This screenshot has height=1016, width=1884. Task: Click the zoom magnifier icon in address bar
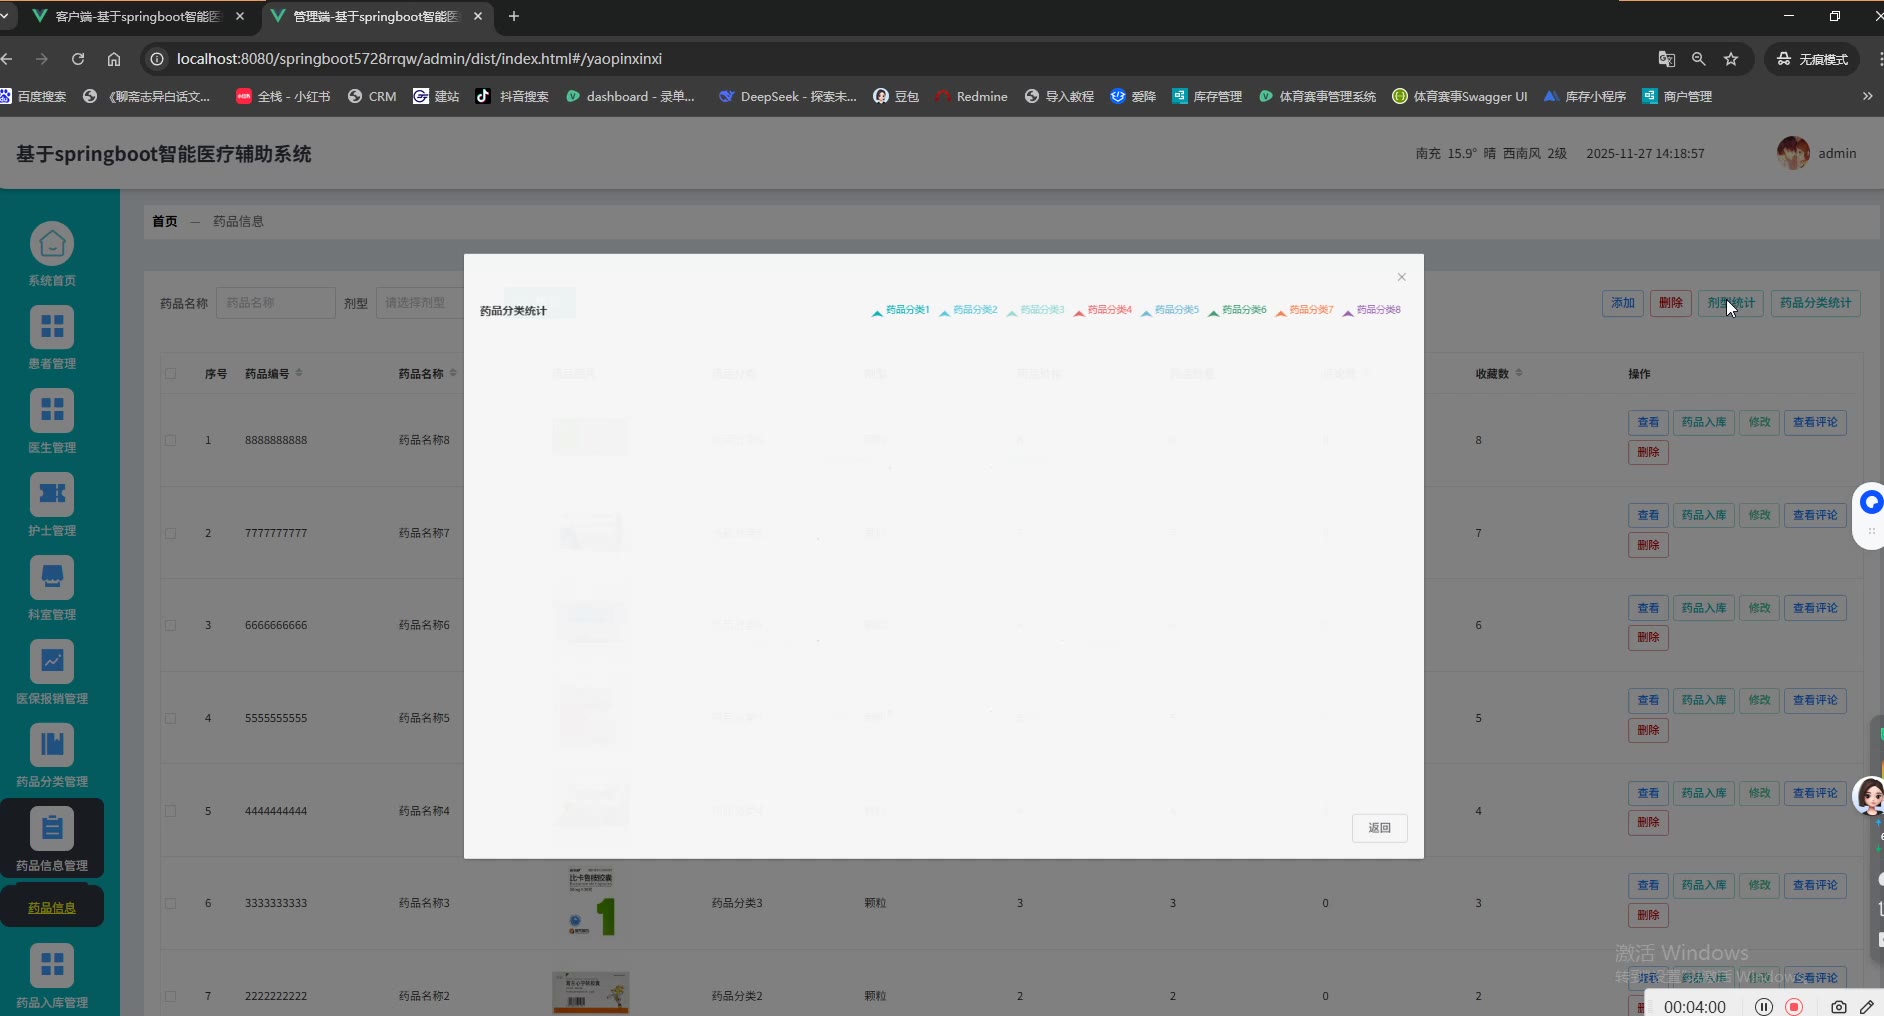[1698, 59]
